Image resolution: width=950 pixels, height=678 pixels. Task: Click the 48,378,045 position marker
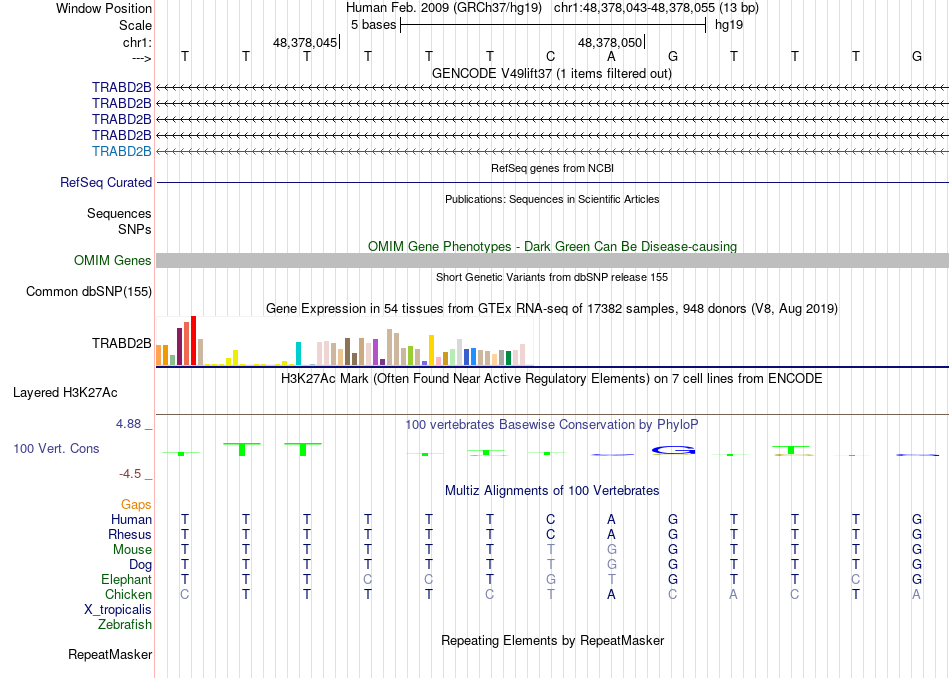pyautogui.click(x=305, y=42)
